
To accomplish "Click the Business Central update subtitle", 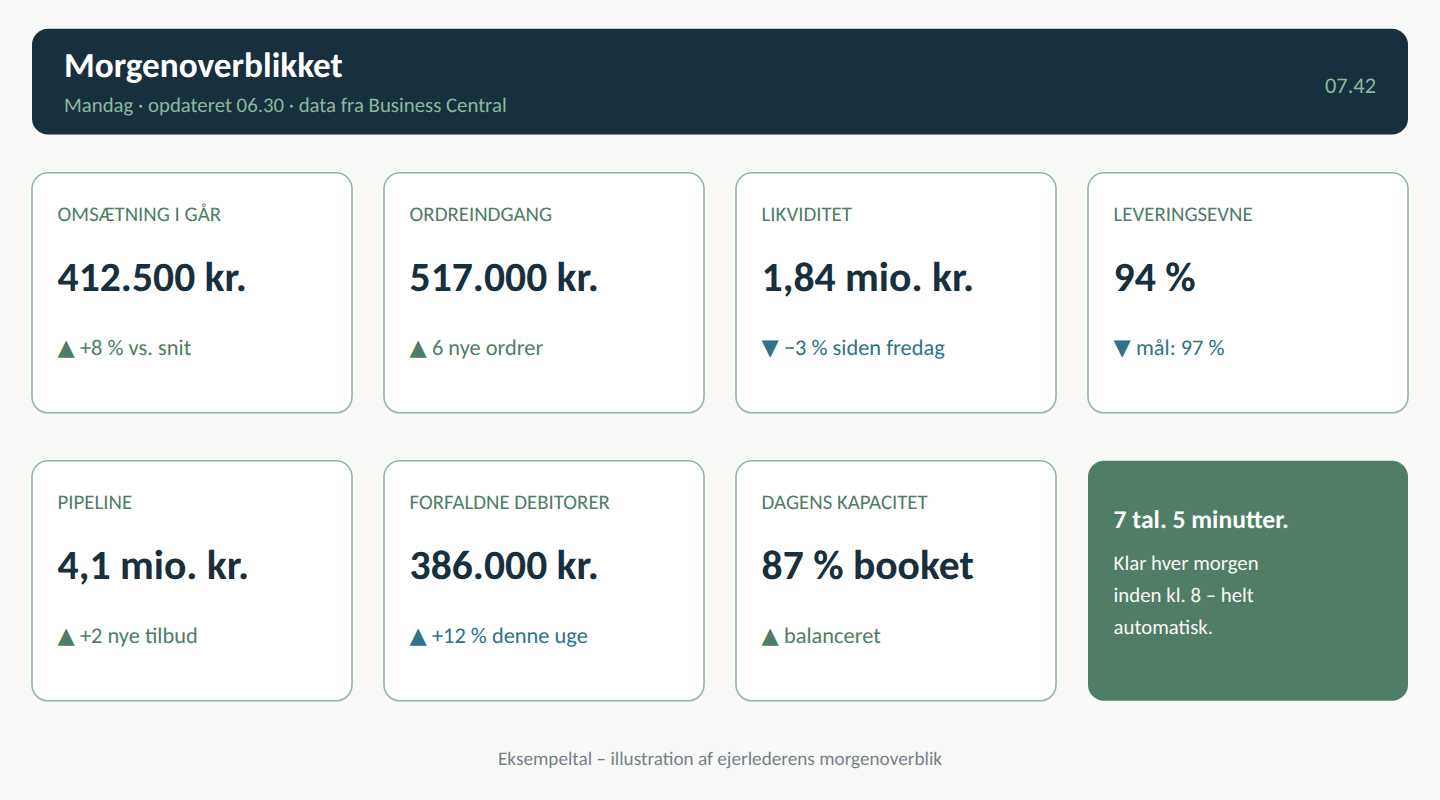I will coord(285,105).
